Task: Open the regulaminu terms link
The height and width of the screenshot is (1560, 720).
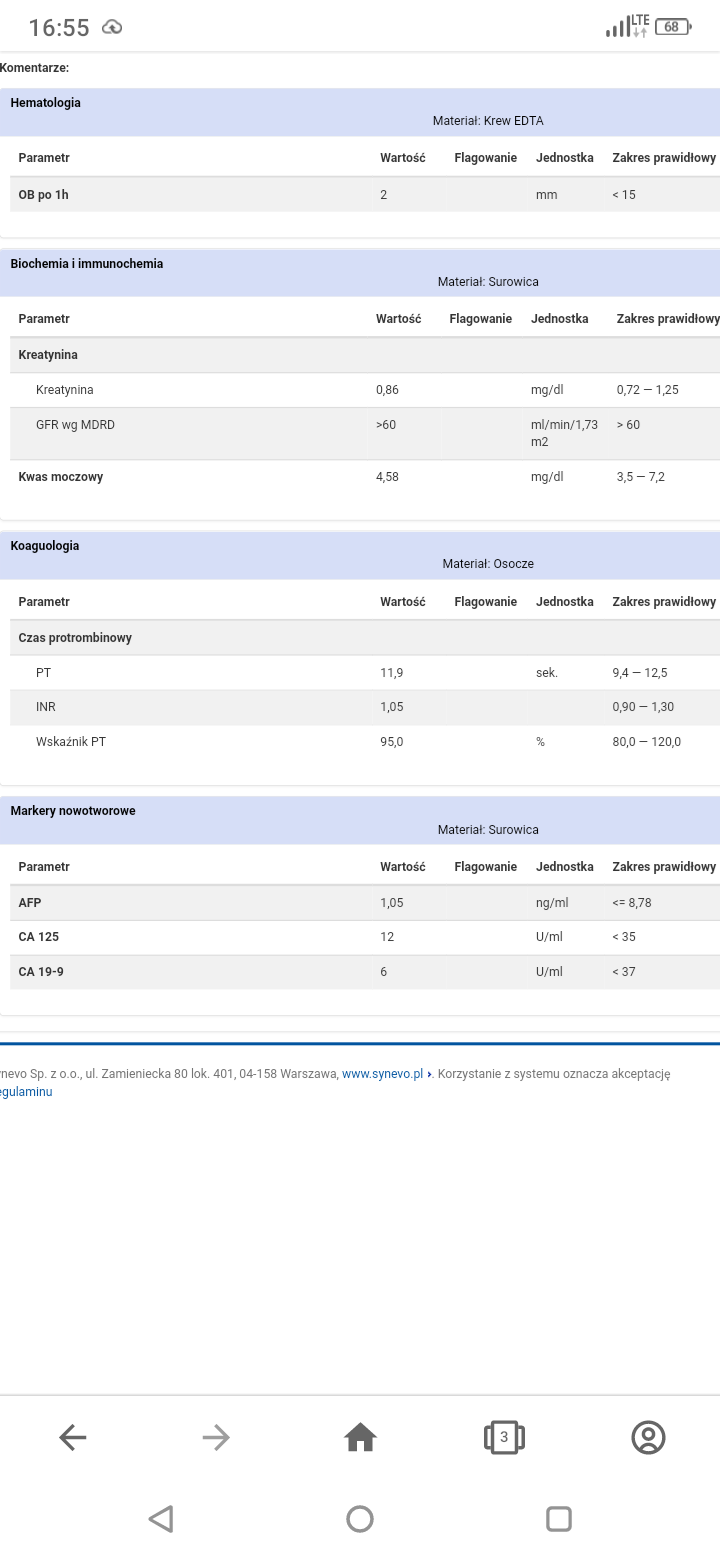Action: pos(26,1092)
